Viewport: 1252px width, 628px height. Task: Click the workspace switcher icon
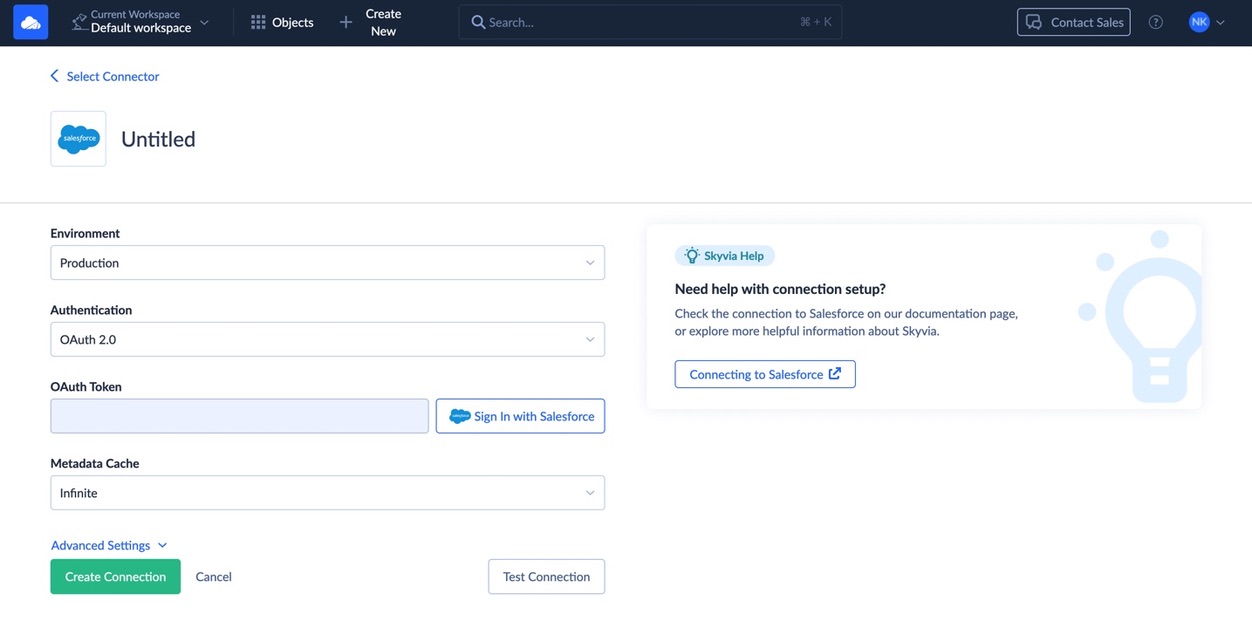click(x=80, y=20)
